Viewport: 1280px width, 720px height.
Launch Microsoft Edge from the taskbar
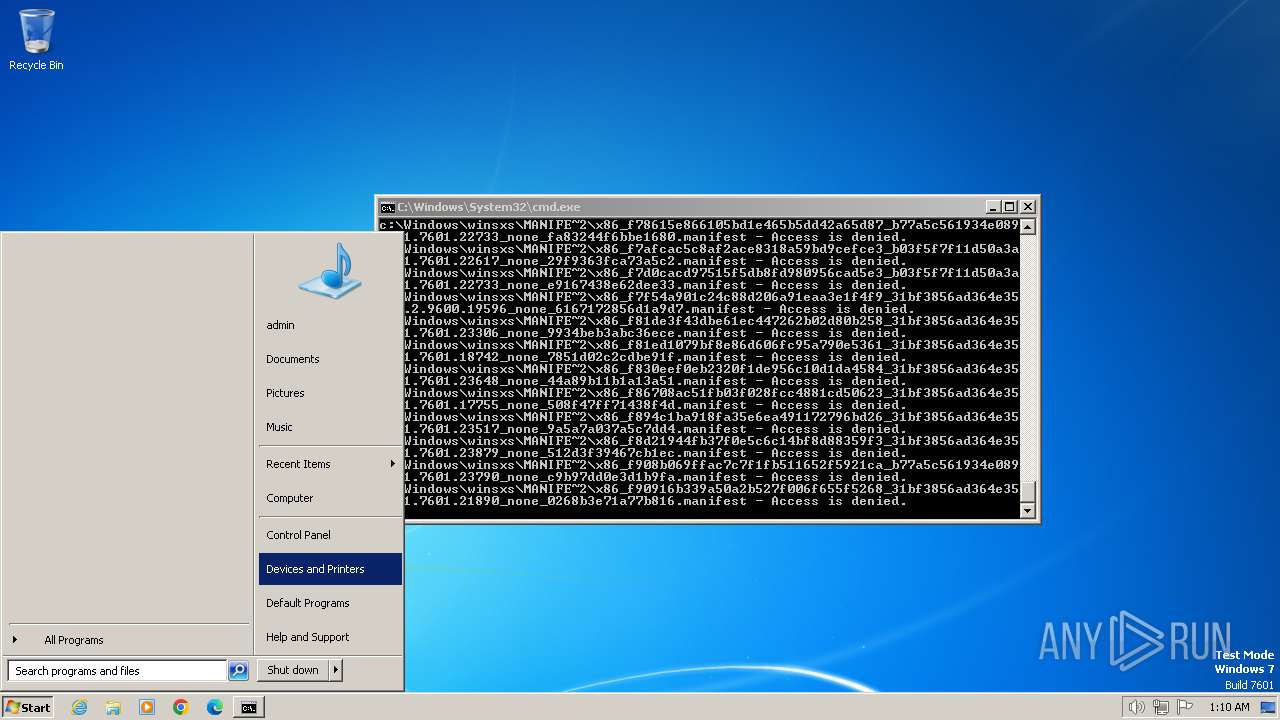(x=215, y=707)
